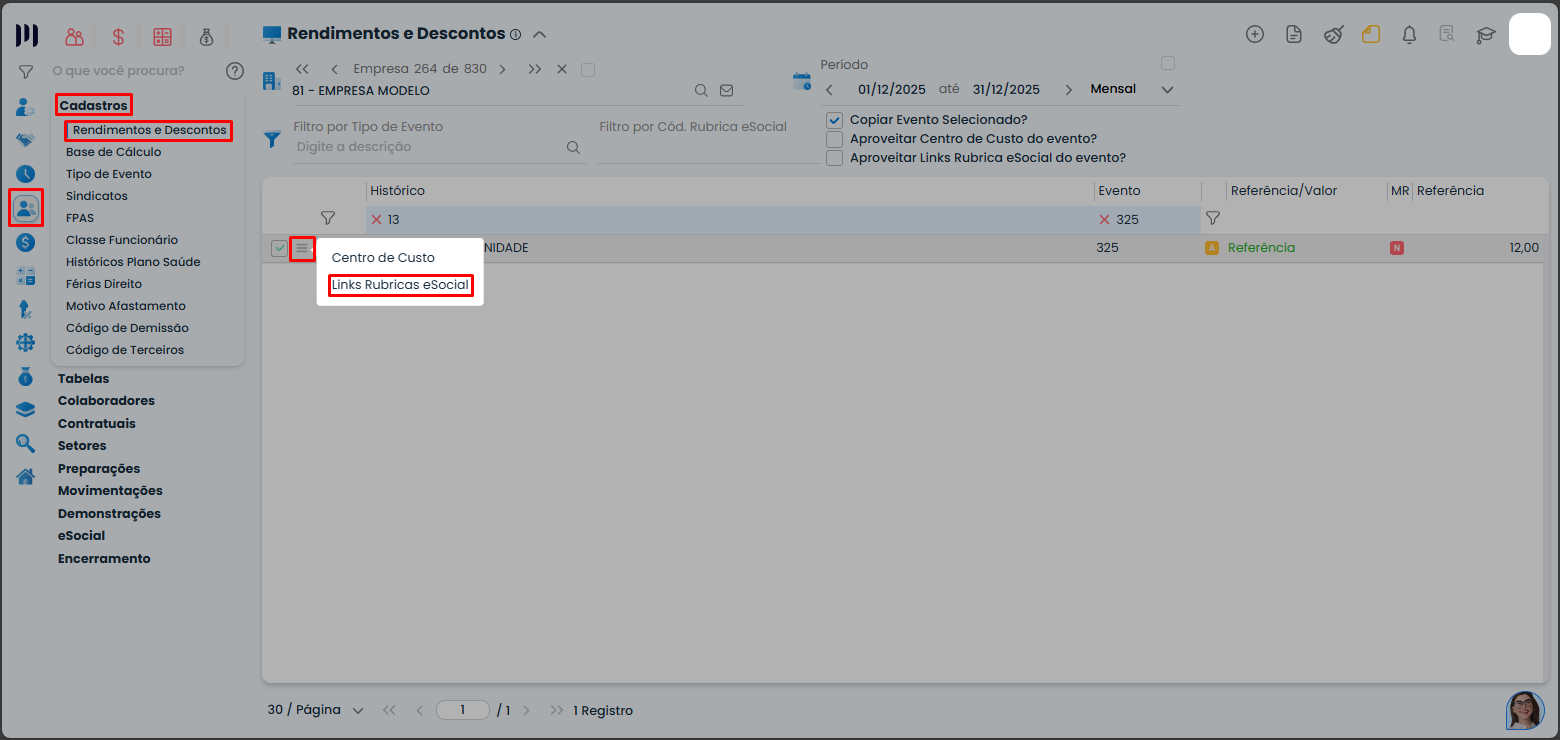Open Código de Demissão under Cadastros
Screen dimensions: 1560x740
(127, 328)
